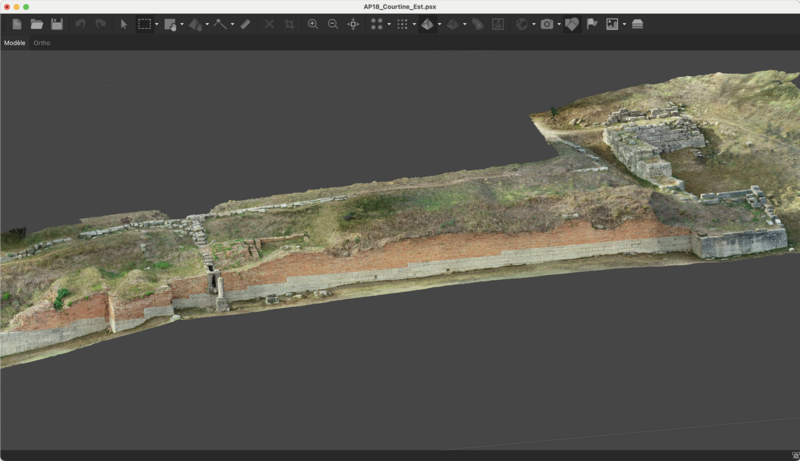This screenshot has height=461, width=800.
Task: Open the textured model view mode dropdown arrow
Action: 439,24
